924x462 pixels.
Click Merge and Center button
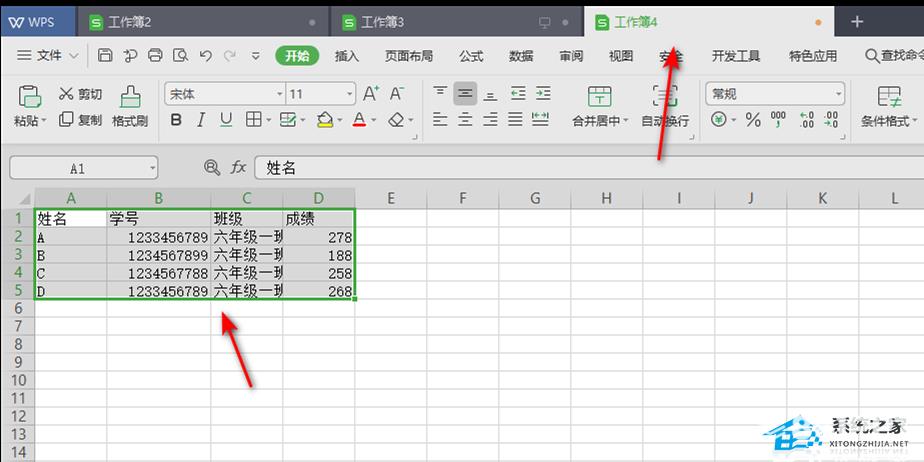pyautogui.click(x=600, y=107)
